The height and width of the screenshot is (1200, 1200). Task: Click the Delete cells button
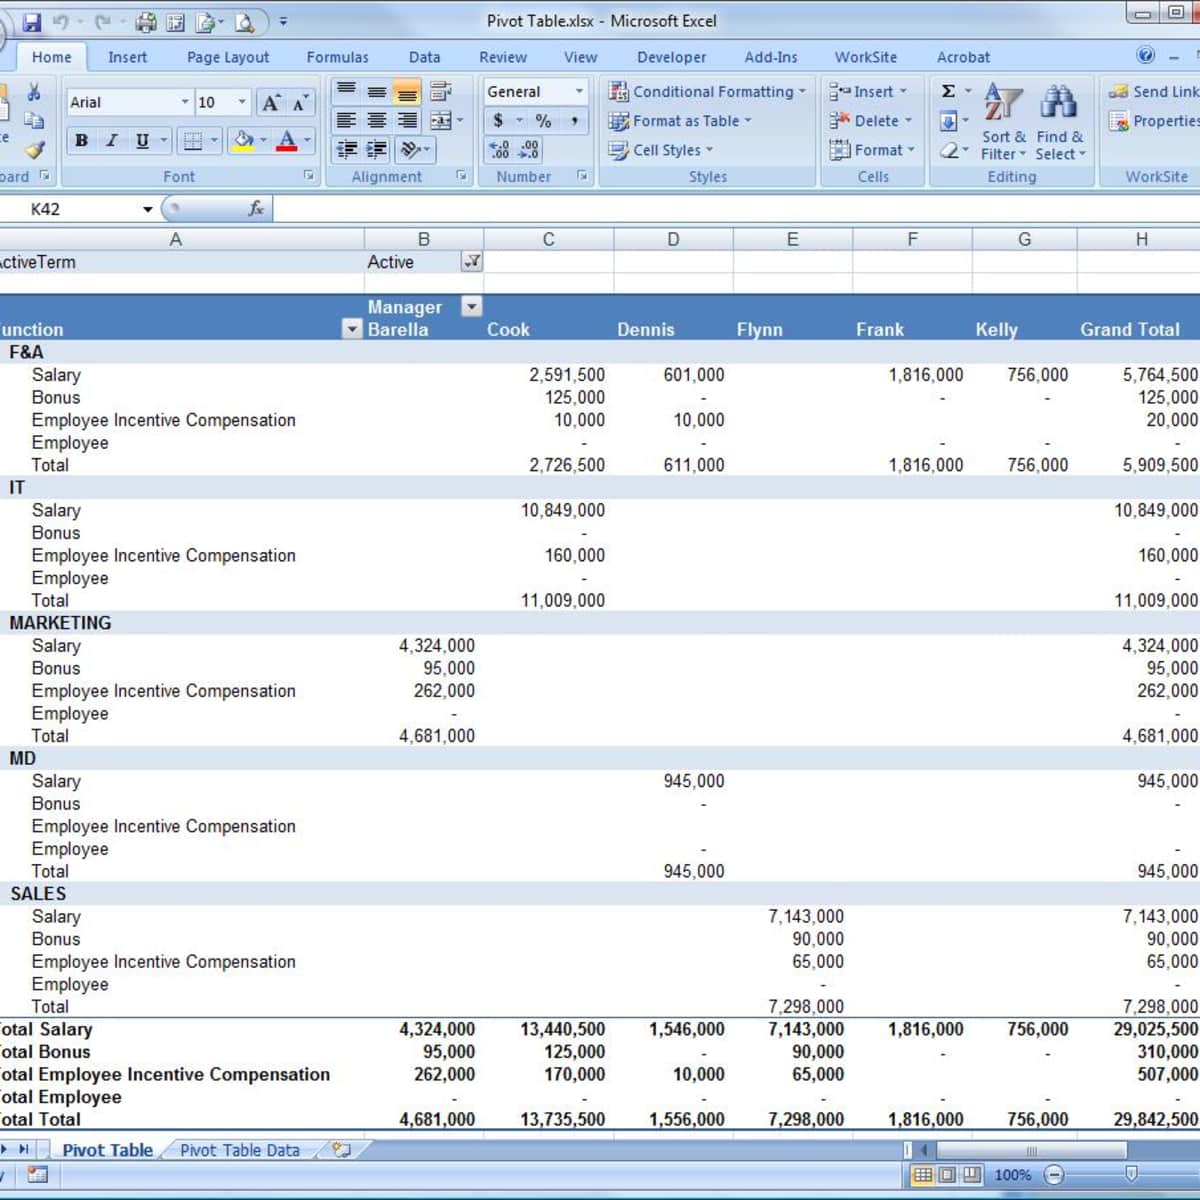point(869,120)
